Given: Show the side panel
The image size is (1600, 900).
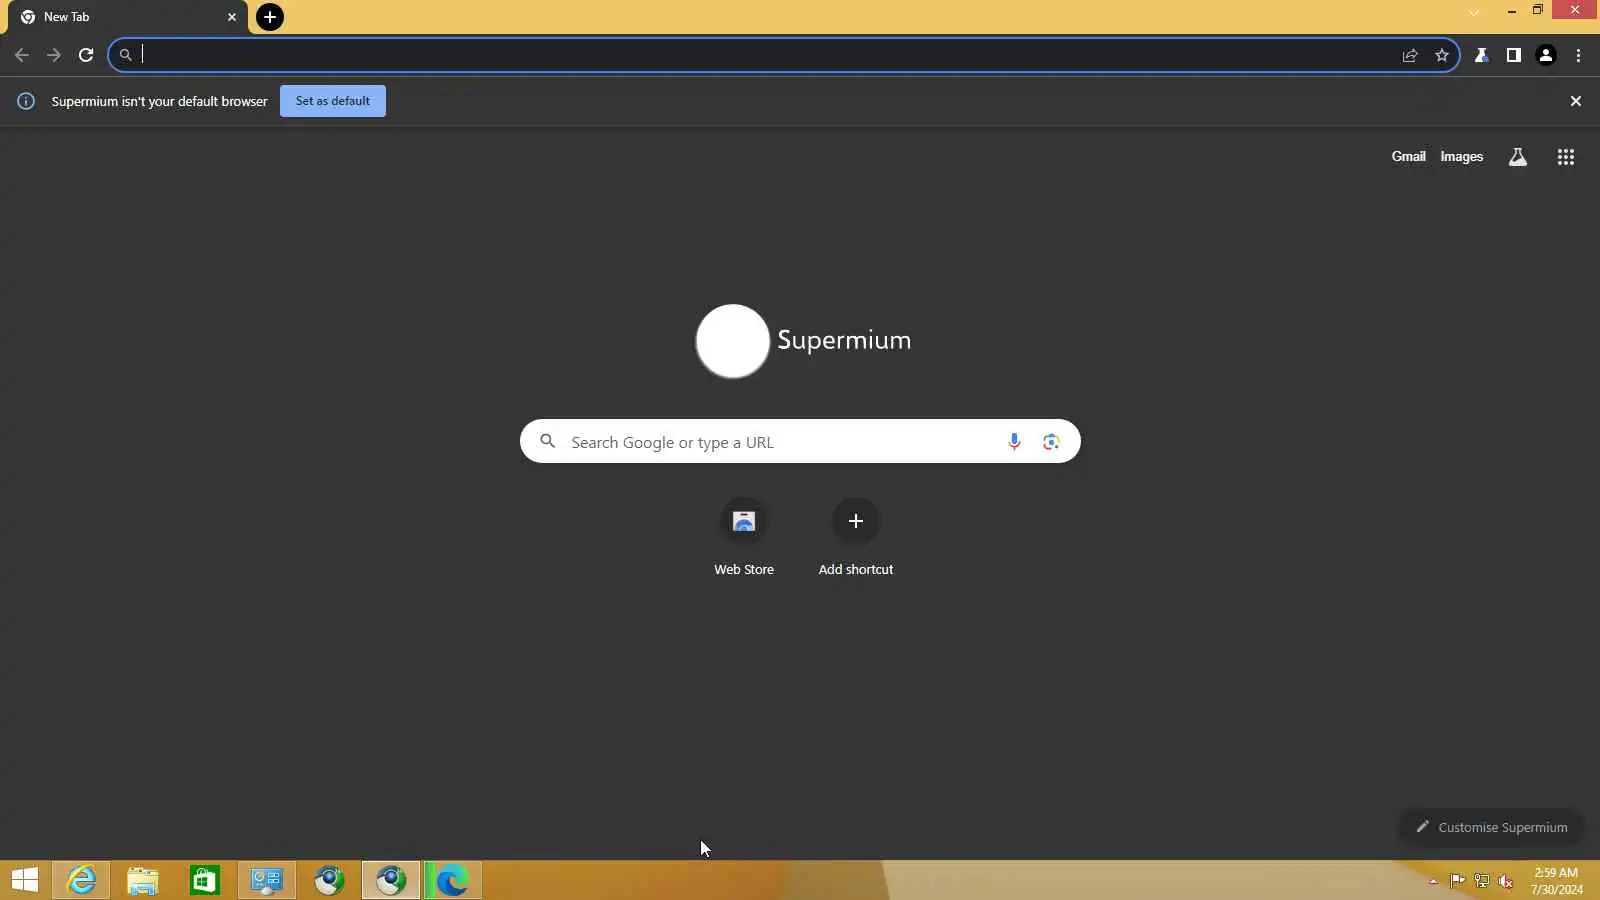Looking at the screenshot, I should pyautogui.click(x=1514, y=55).
